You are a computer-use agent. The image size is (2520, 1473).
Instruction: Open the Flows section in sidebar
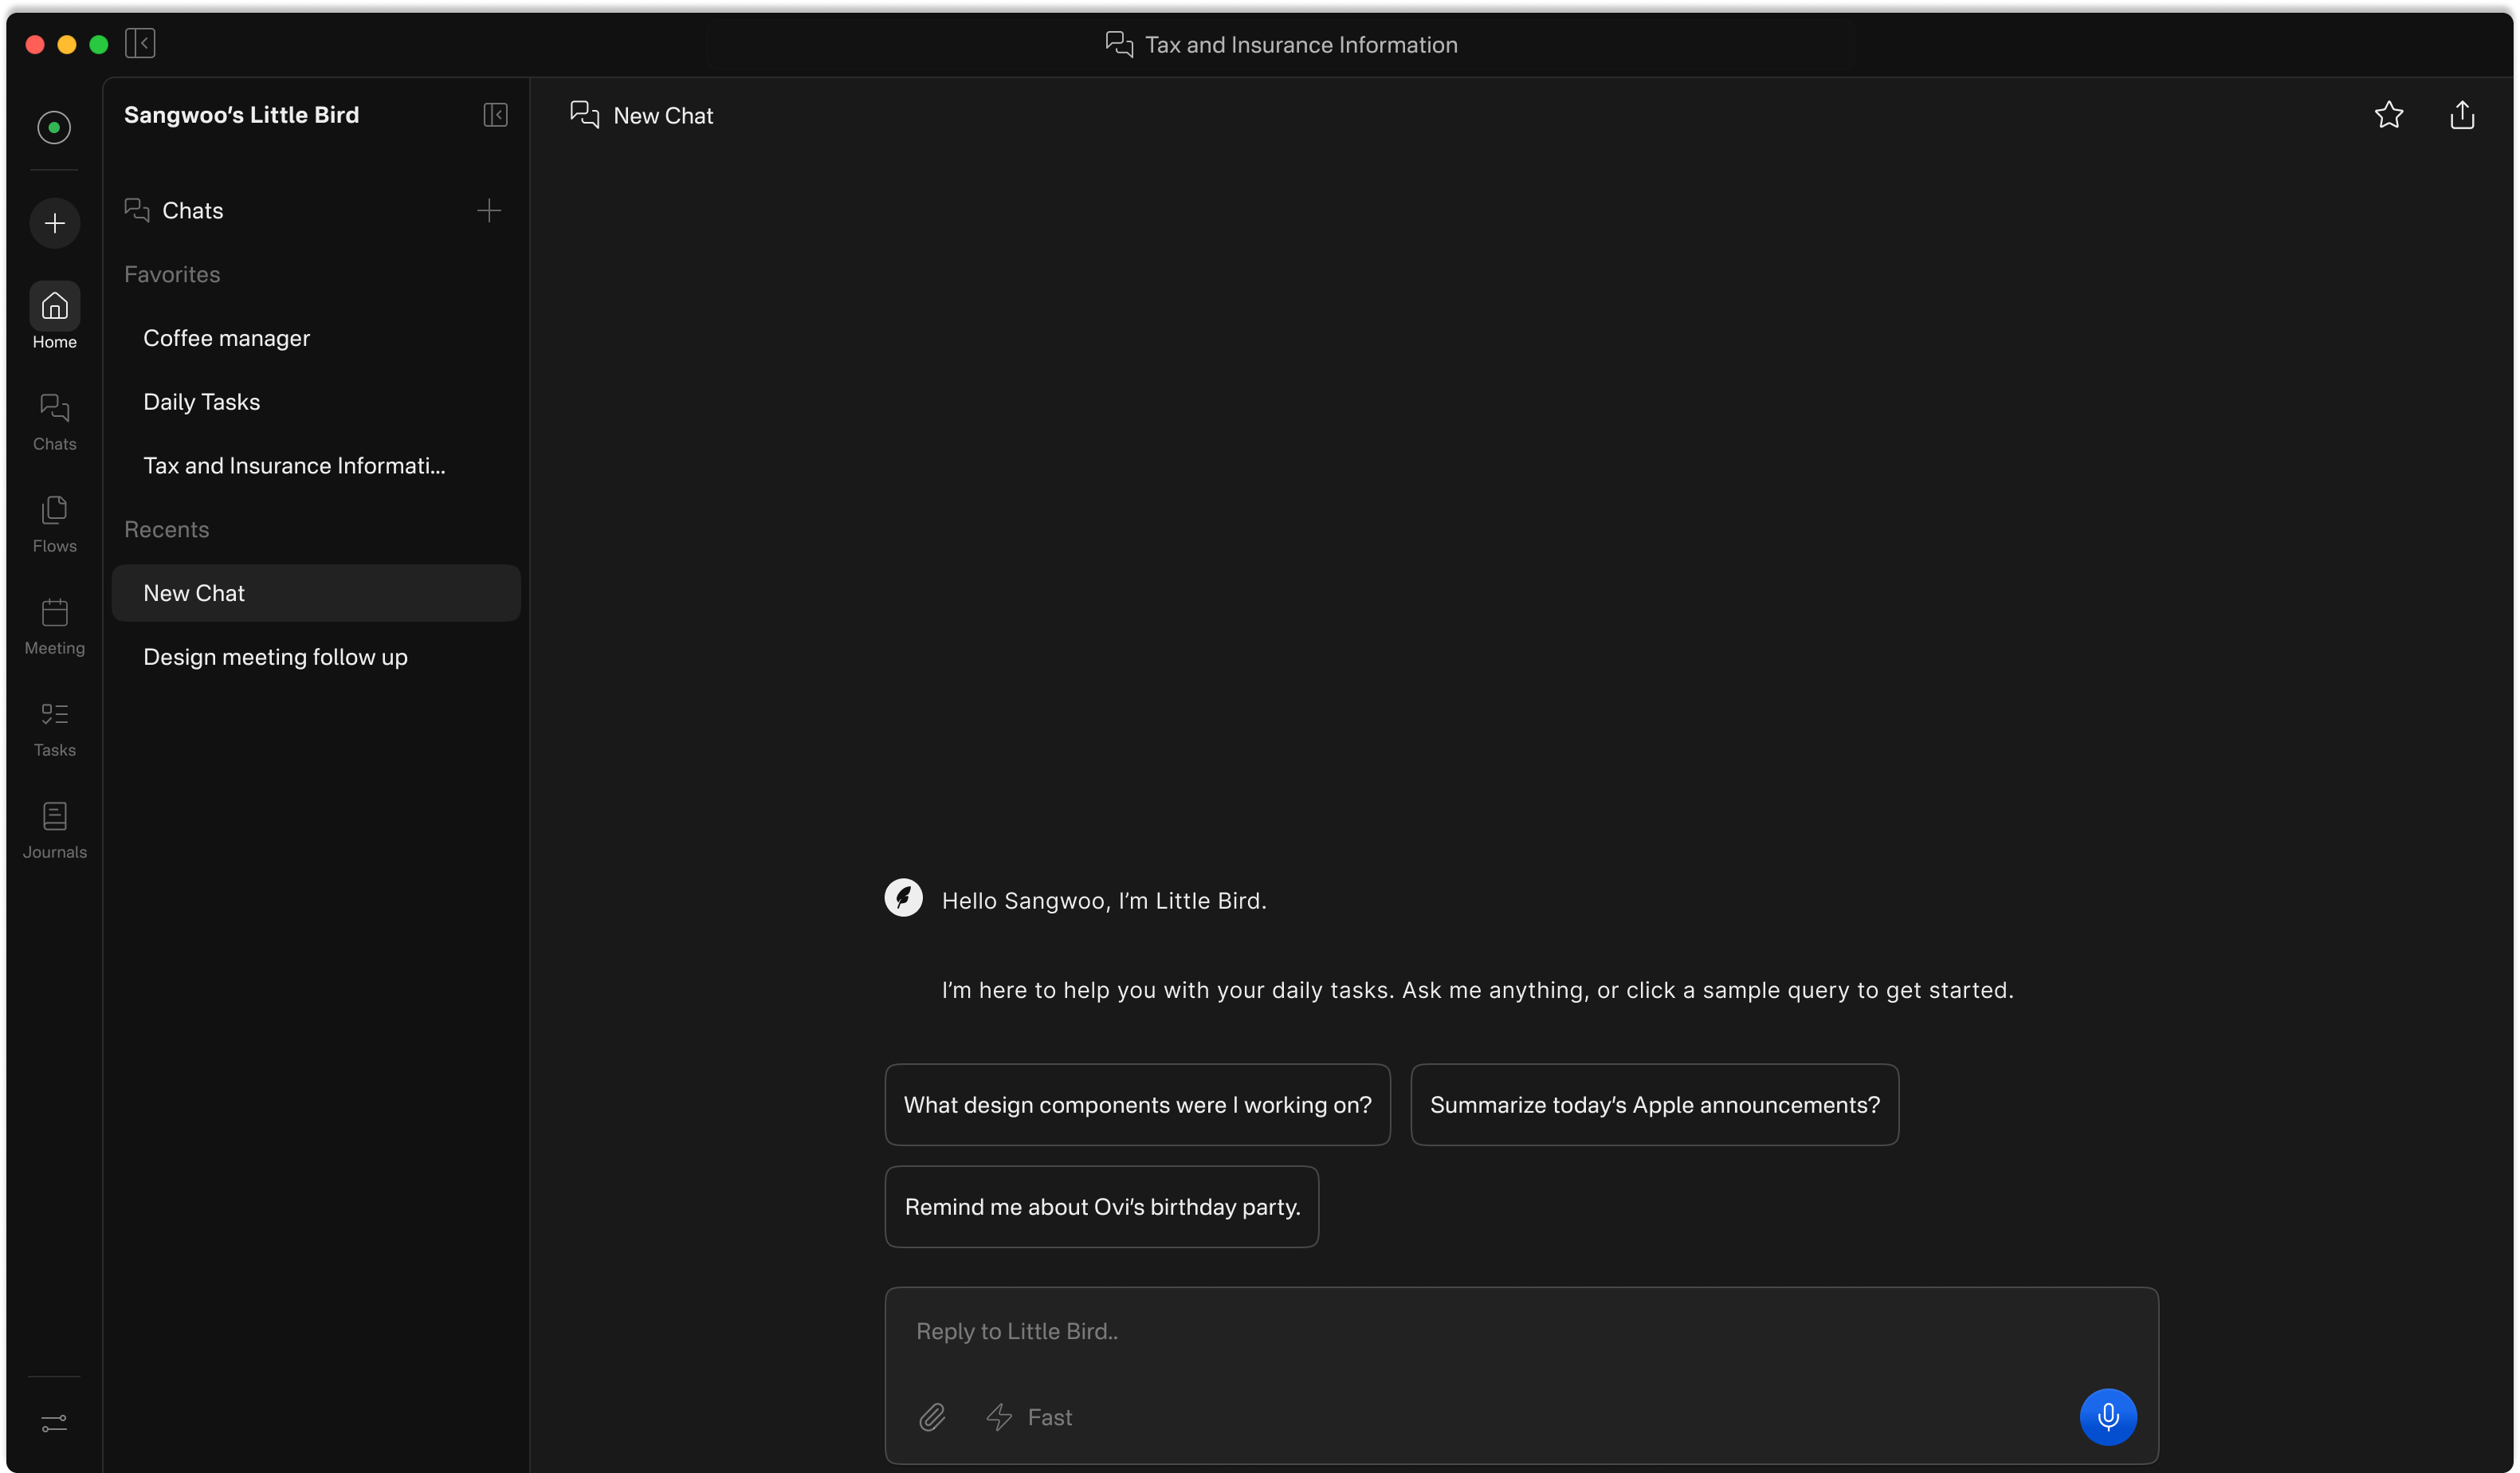pos(54,523)
